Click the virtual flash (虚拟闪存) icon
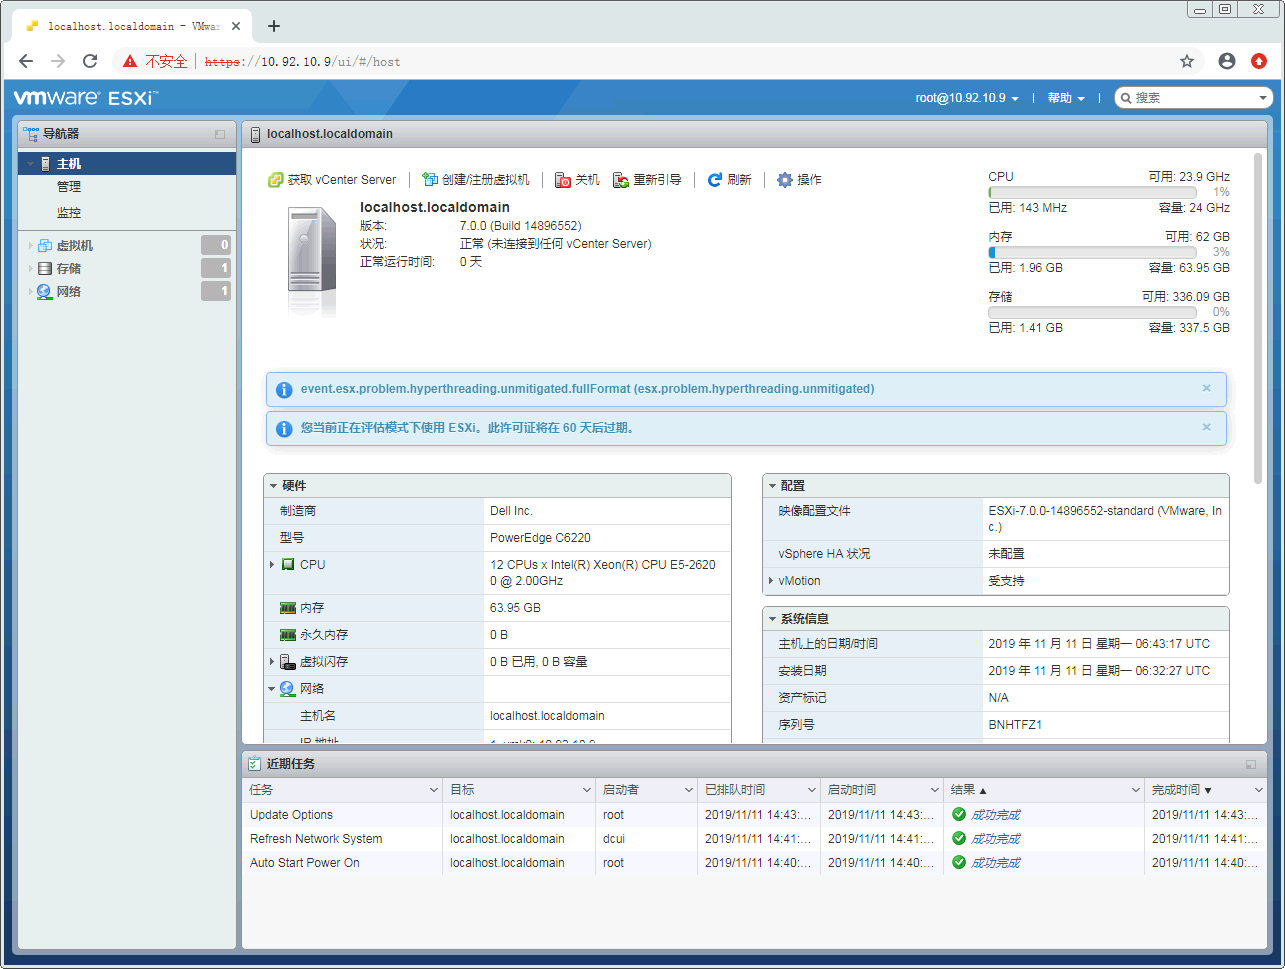1285x969 pixels. [287, 662]
